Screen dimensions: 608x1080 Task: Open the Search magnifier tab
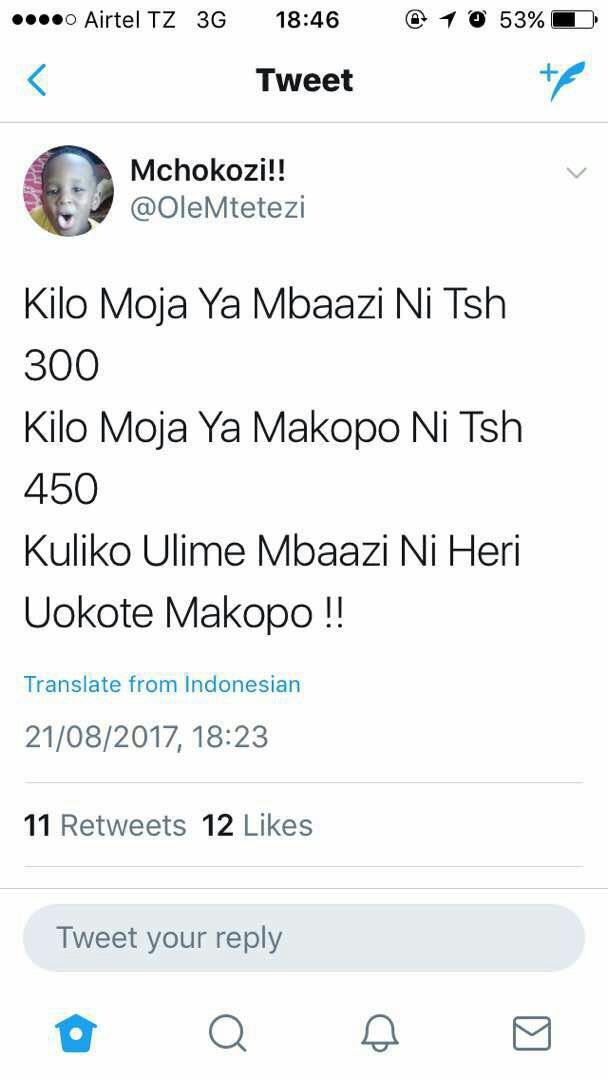tap(227, 1034)
